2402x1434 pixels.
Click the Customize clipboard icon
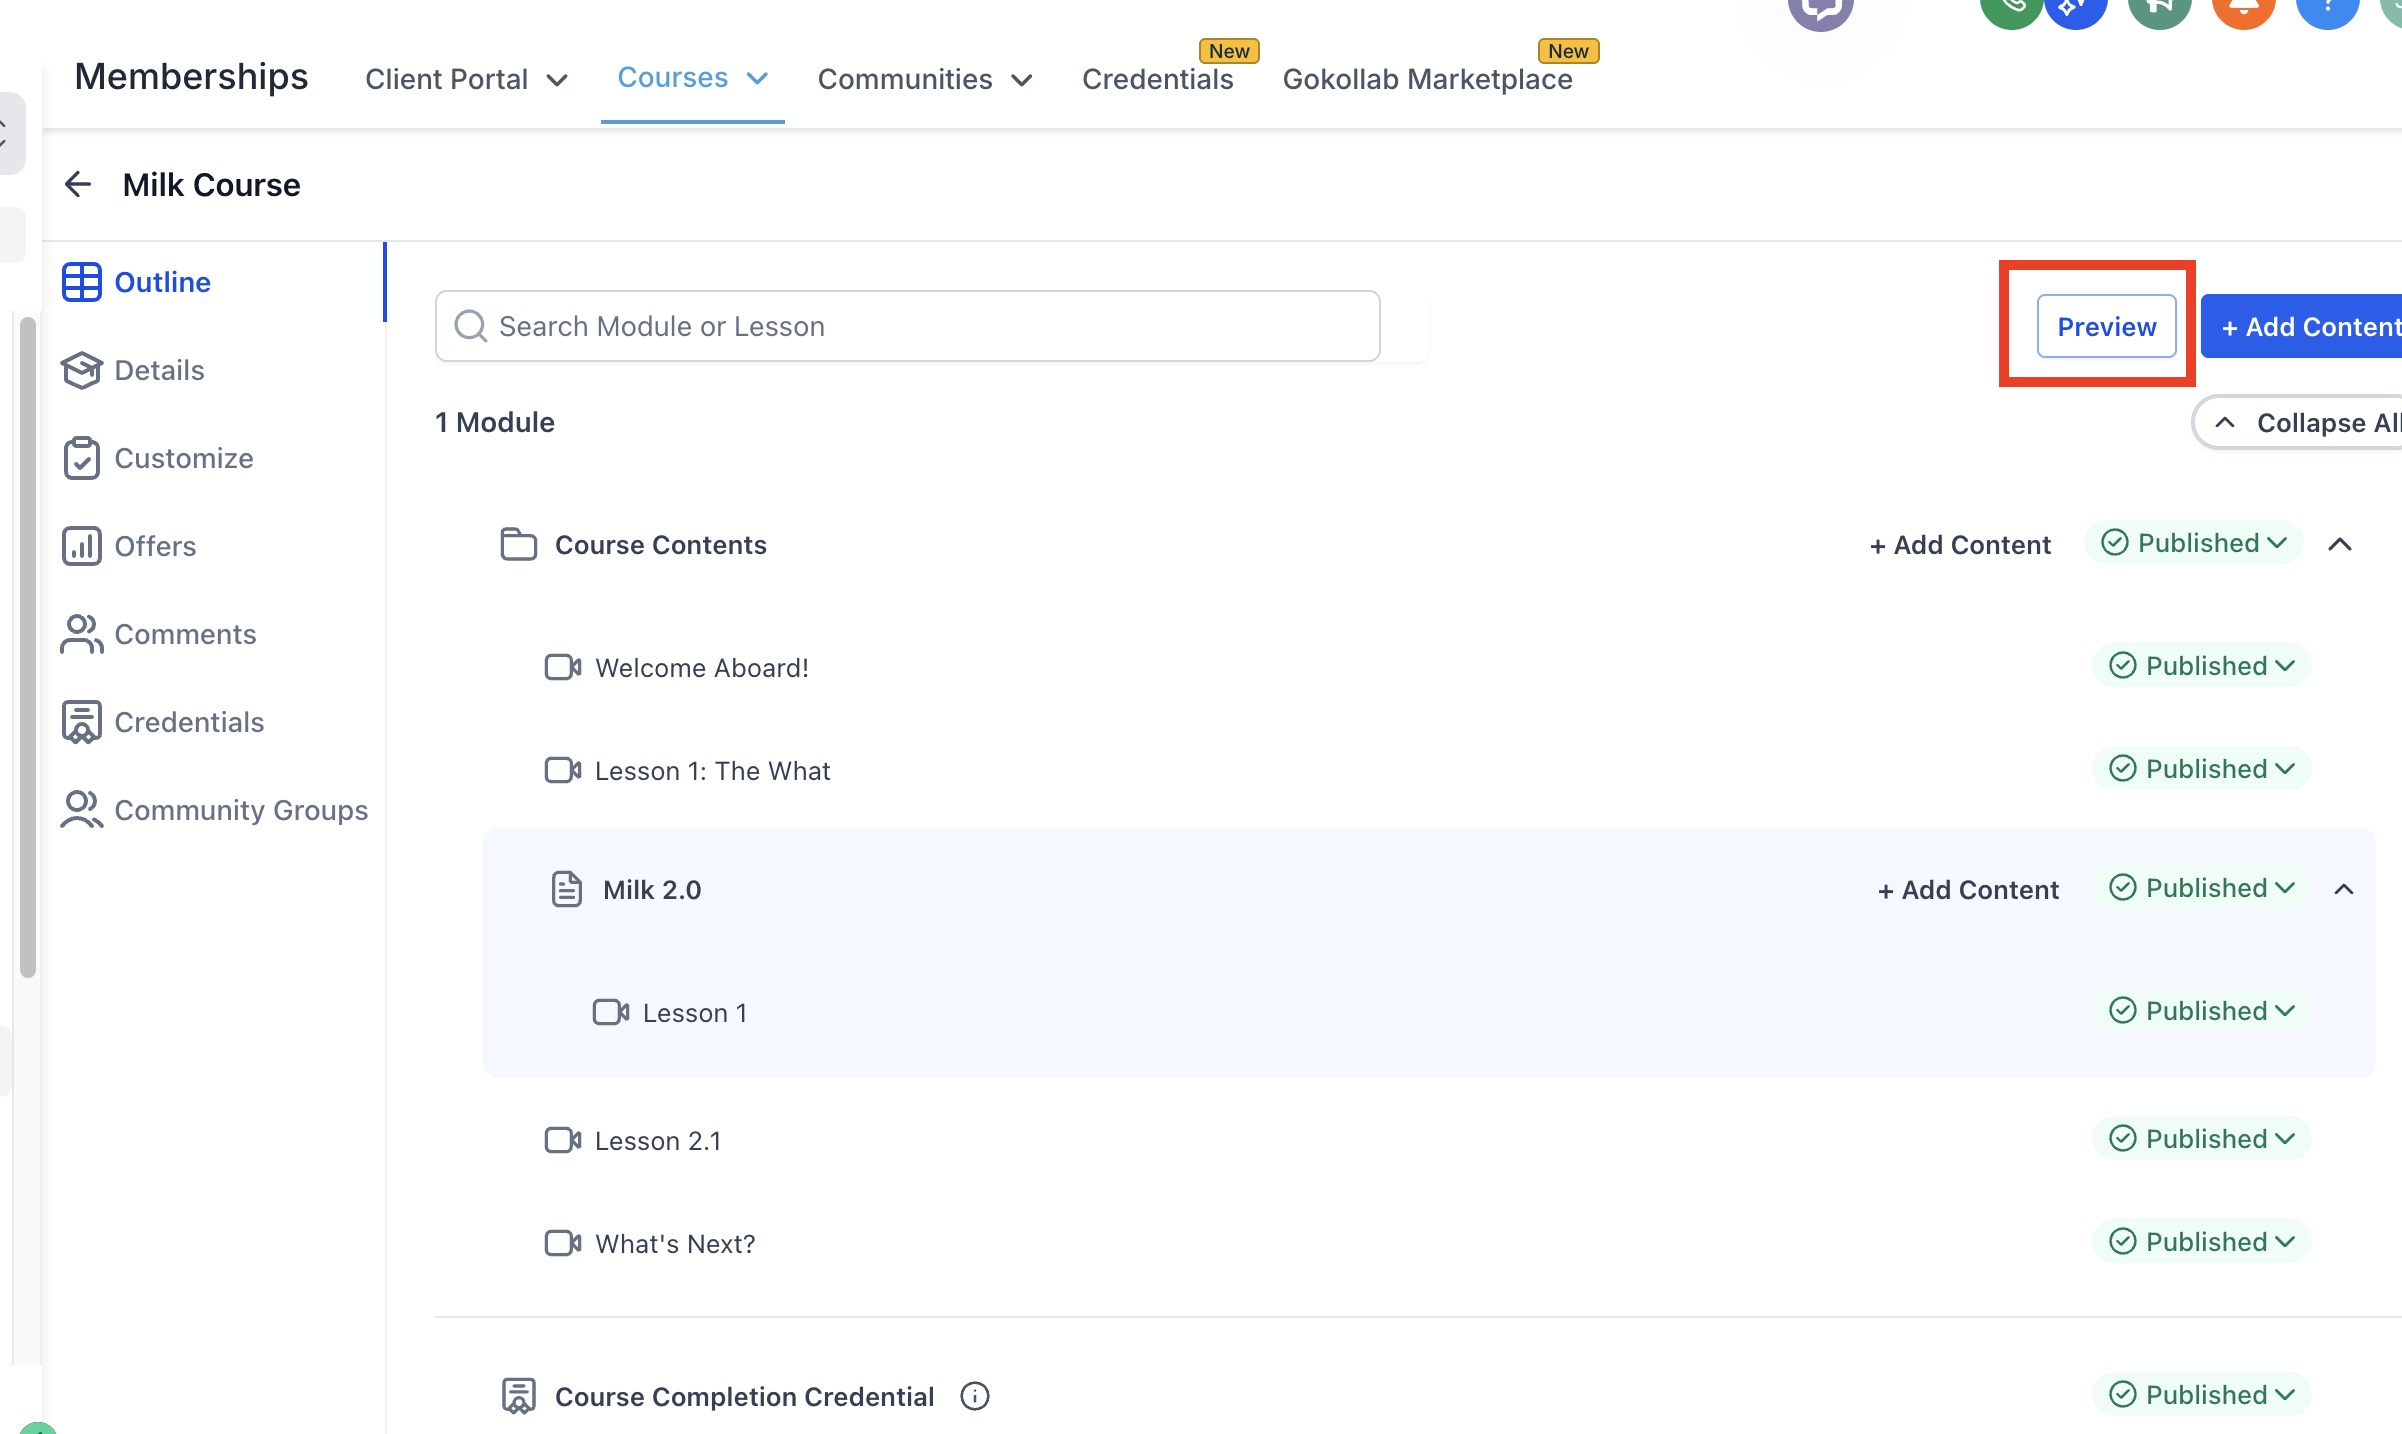pos(81,458)
